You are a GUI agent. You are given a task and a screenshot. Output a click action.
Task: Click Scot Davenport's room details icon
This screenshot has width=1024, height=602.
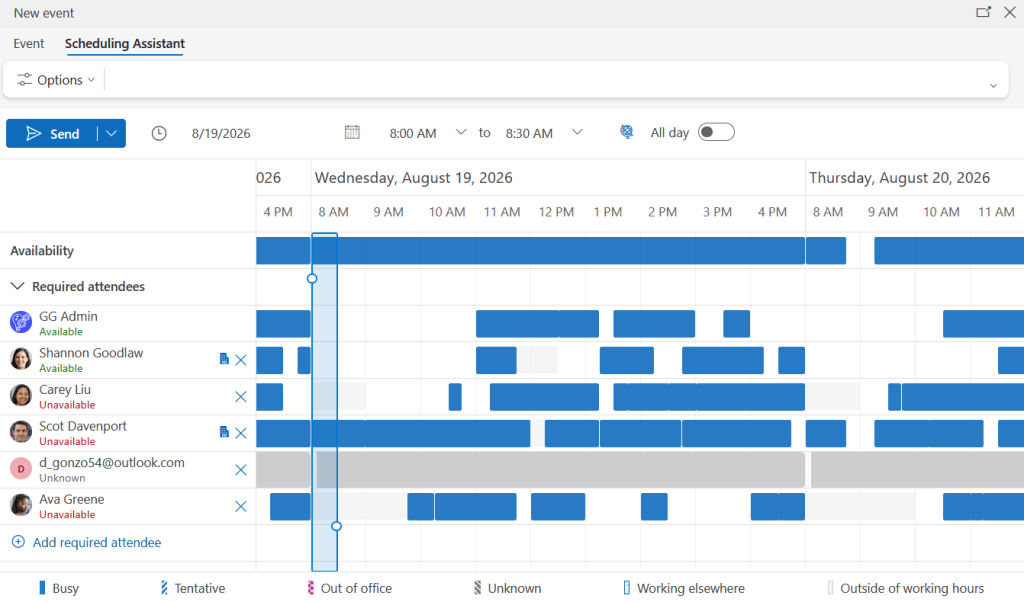coord(224,432)
